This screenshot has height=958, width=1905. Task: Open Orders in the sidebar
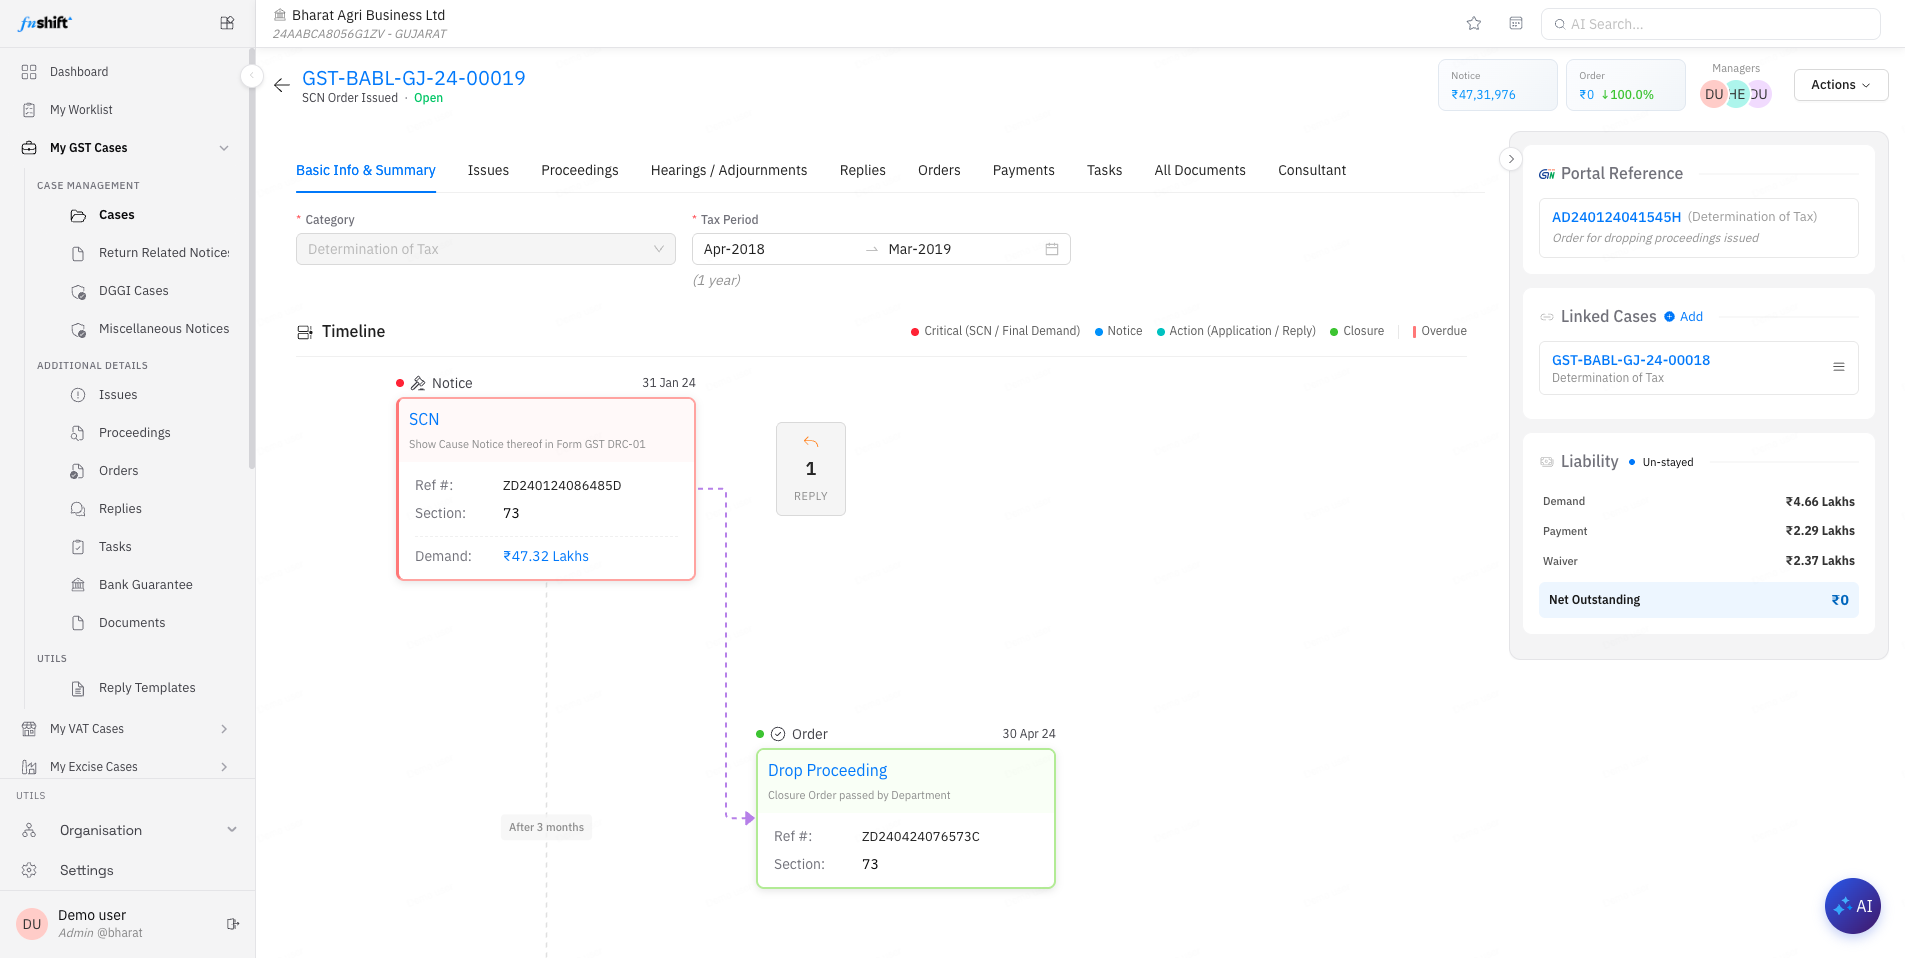(119, 471)
